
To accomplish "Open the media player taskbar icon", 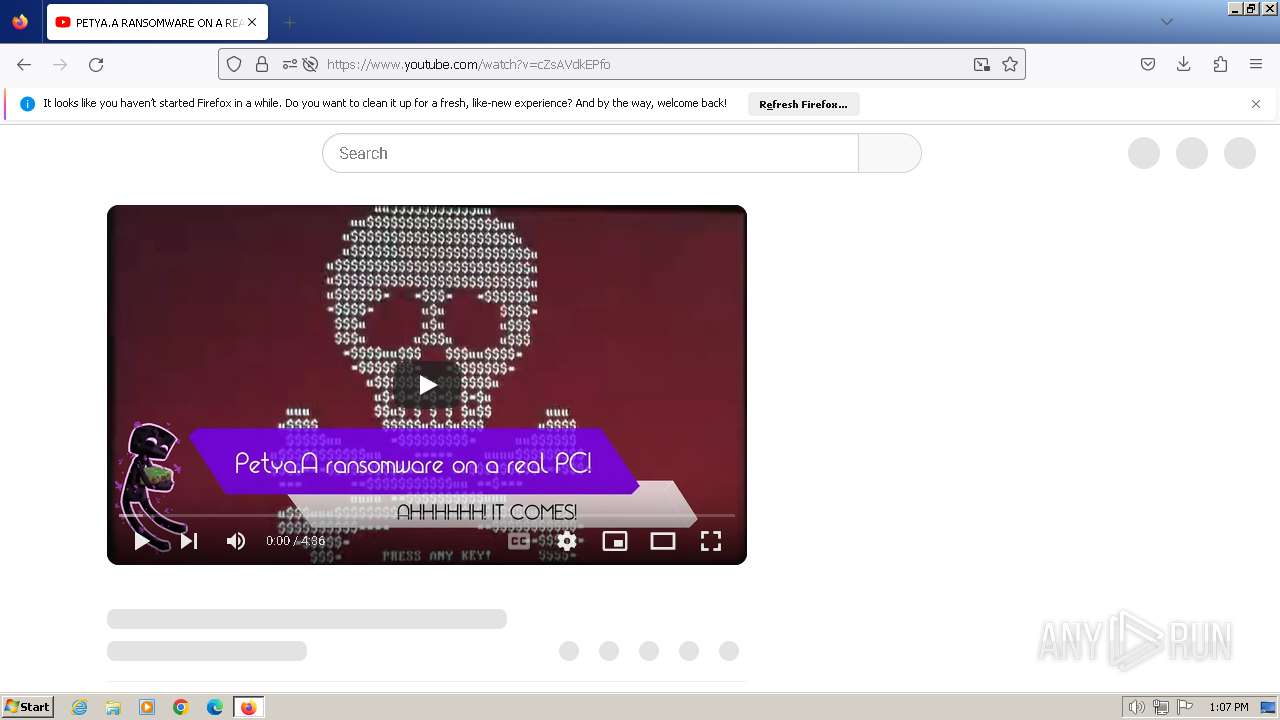I will coord(147,707).
